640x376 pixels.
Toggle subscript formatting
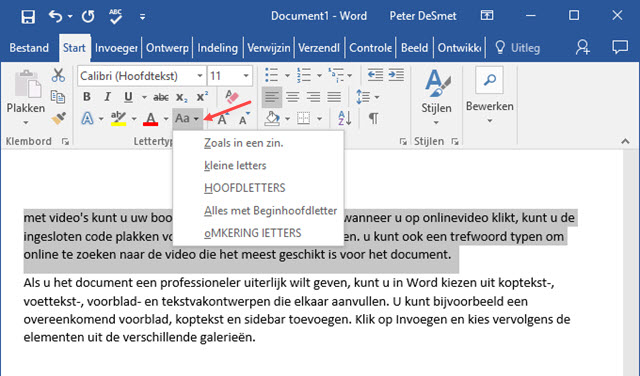(x=182, y=97)
